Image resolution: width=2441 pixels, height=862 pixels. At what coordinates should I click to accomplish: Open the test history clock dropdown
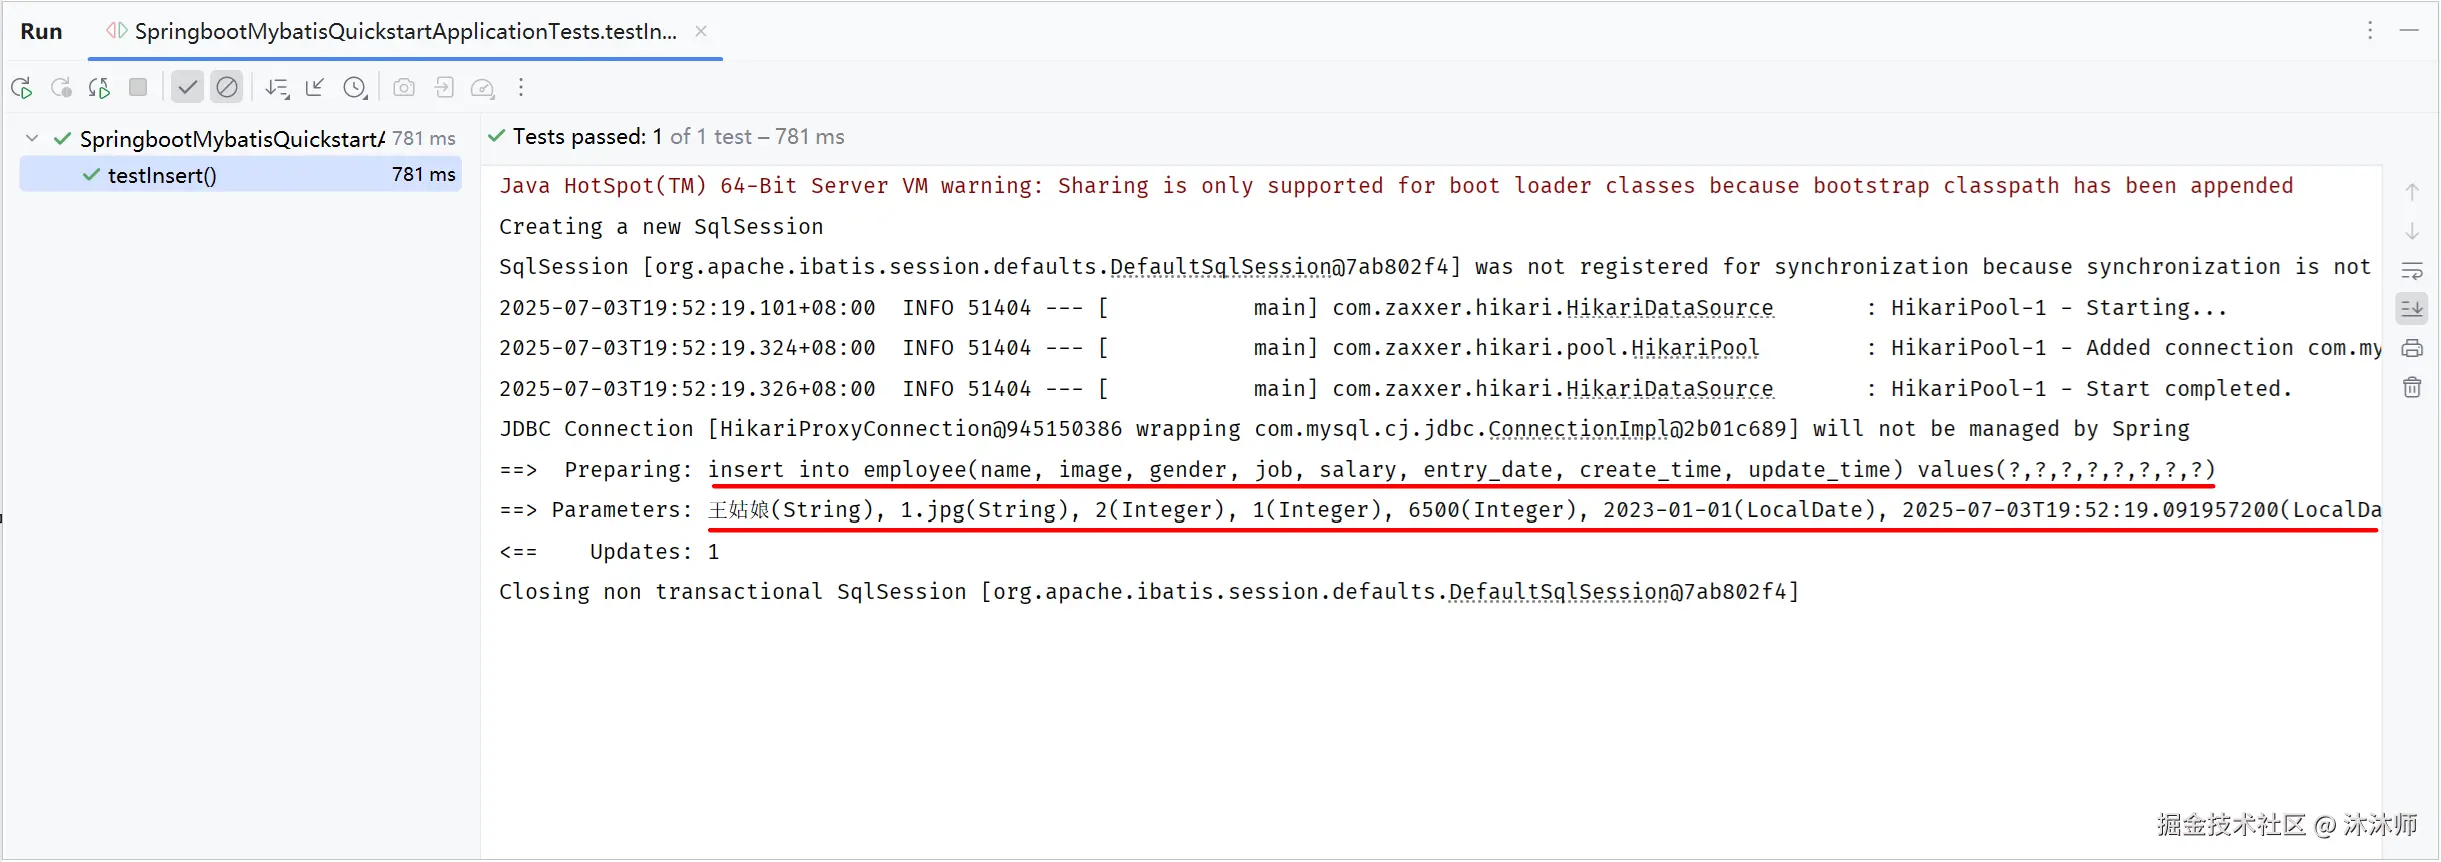pos(355,88)
